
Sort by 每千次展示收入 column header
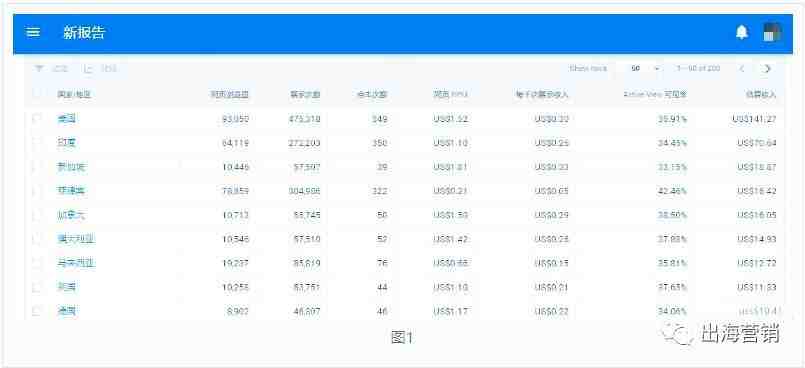[542, 94]
